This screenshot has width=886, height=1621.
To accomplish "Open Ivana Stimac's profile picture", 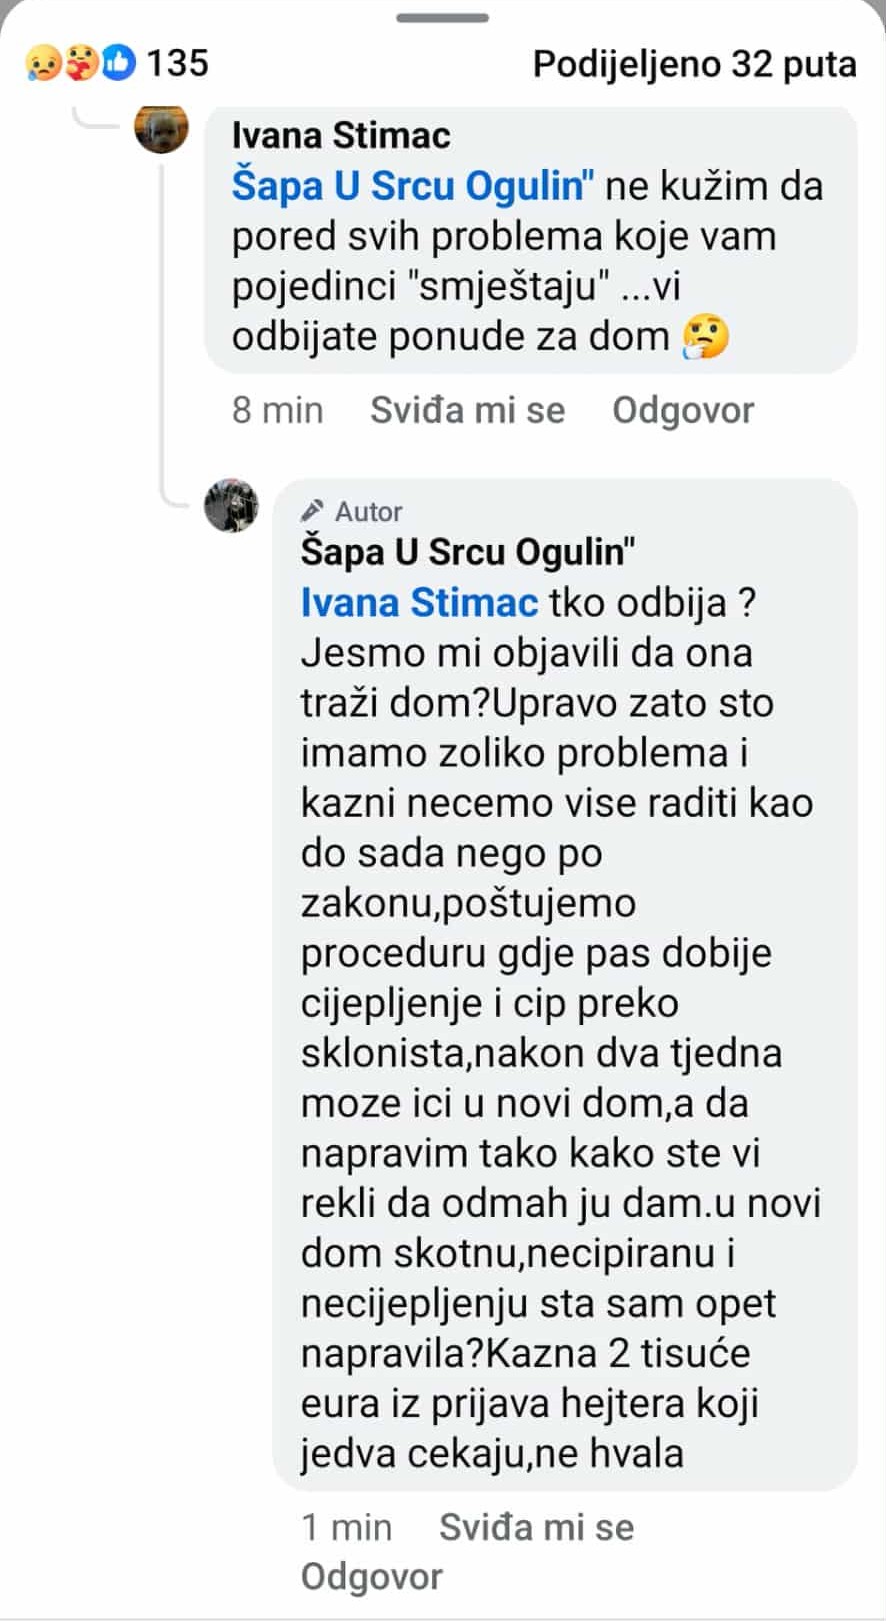I will pos(162,127).
